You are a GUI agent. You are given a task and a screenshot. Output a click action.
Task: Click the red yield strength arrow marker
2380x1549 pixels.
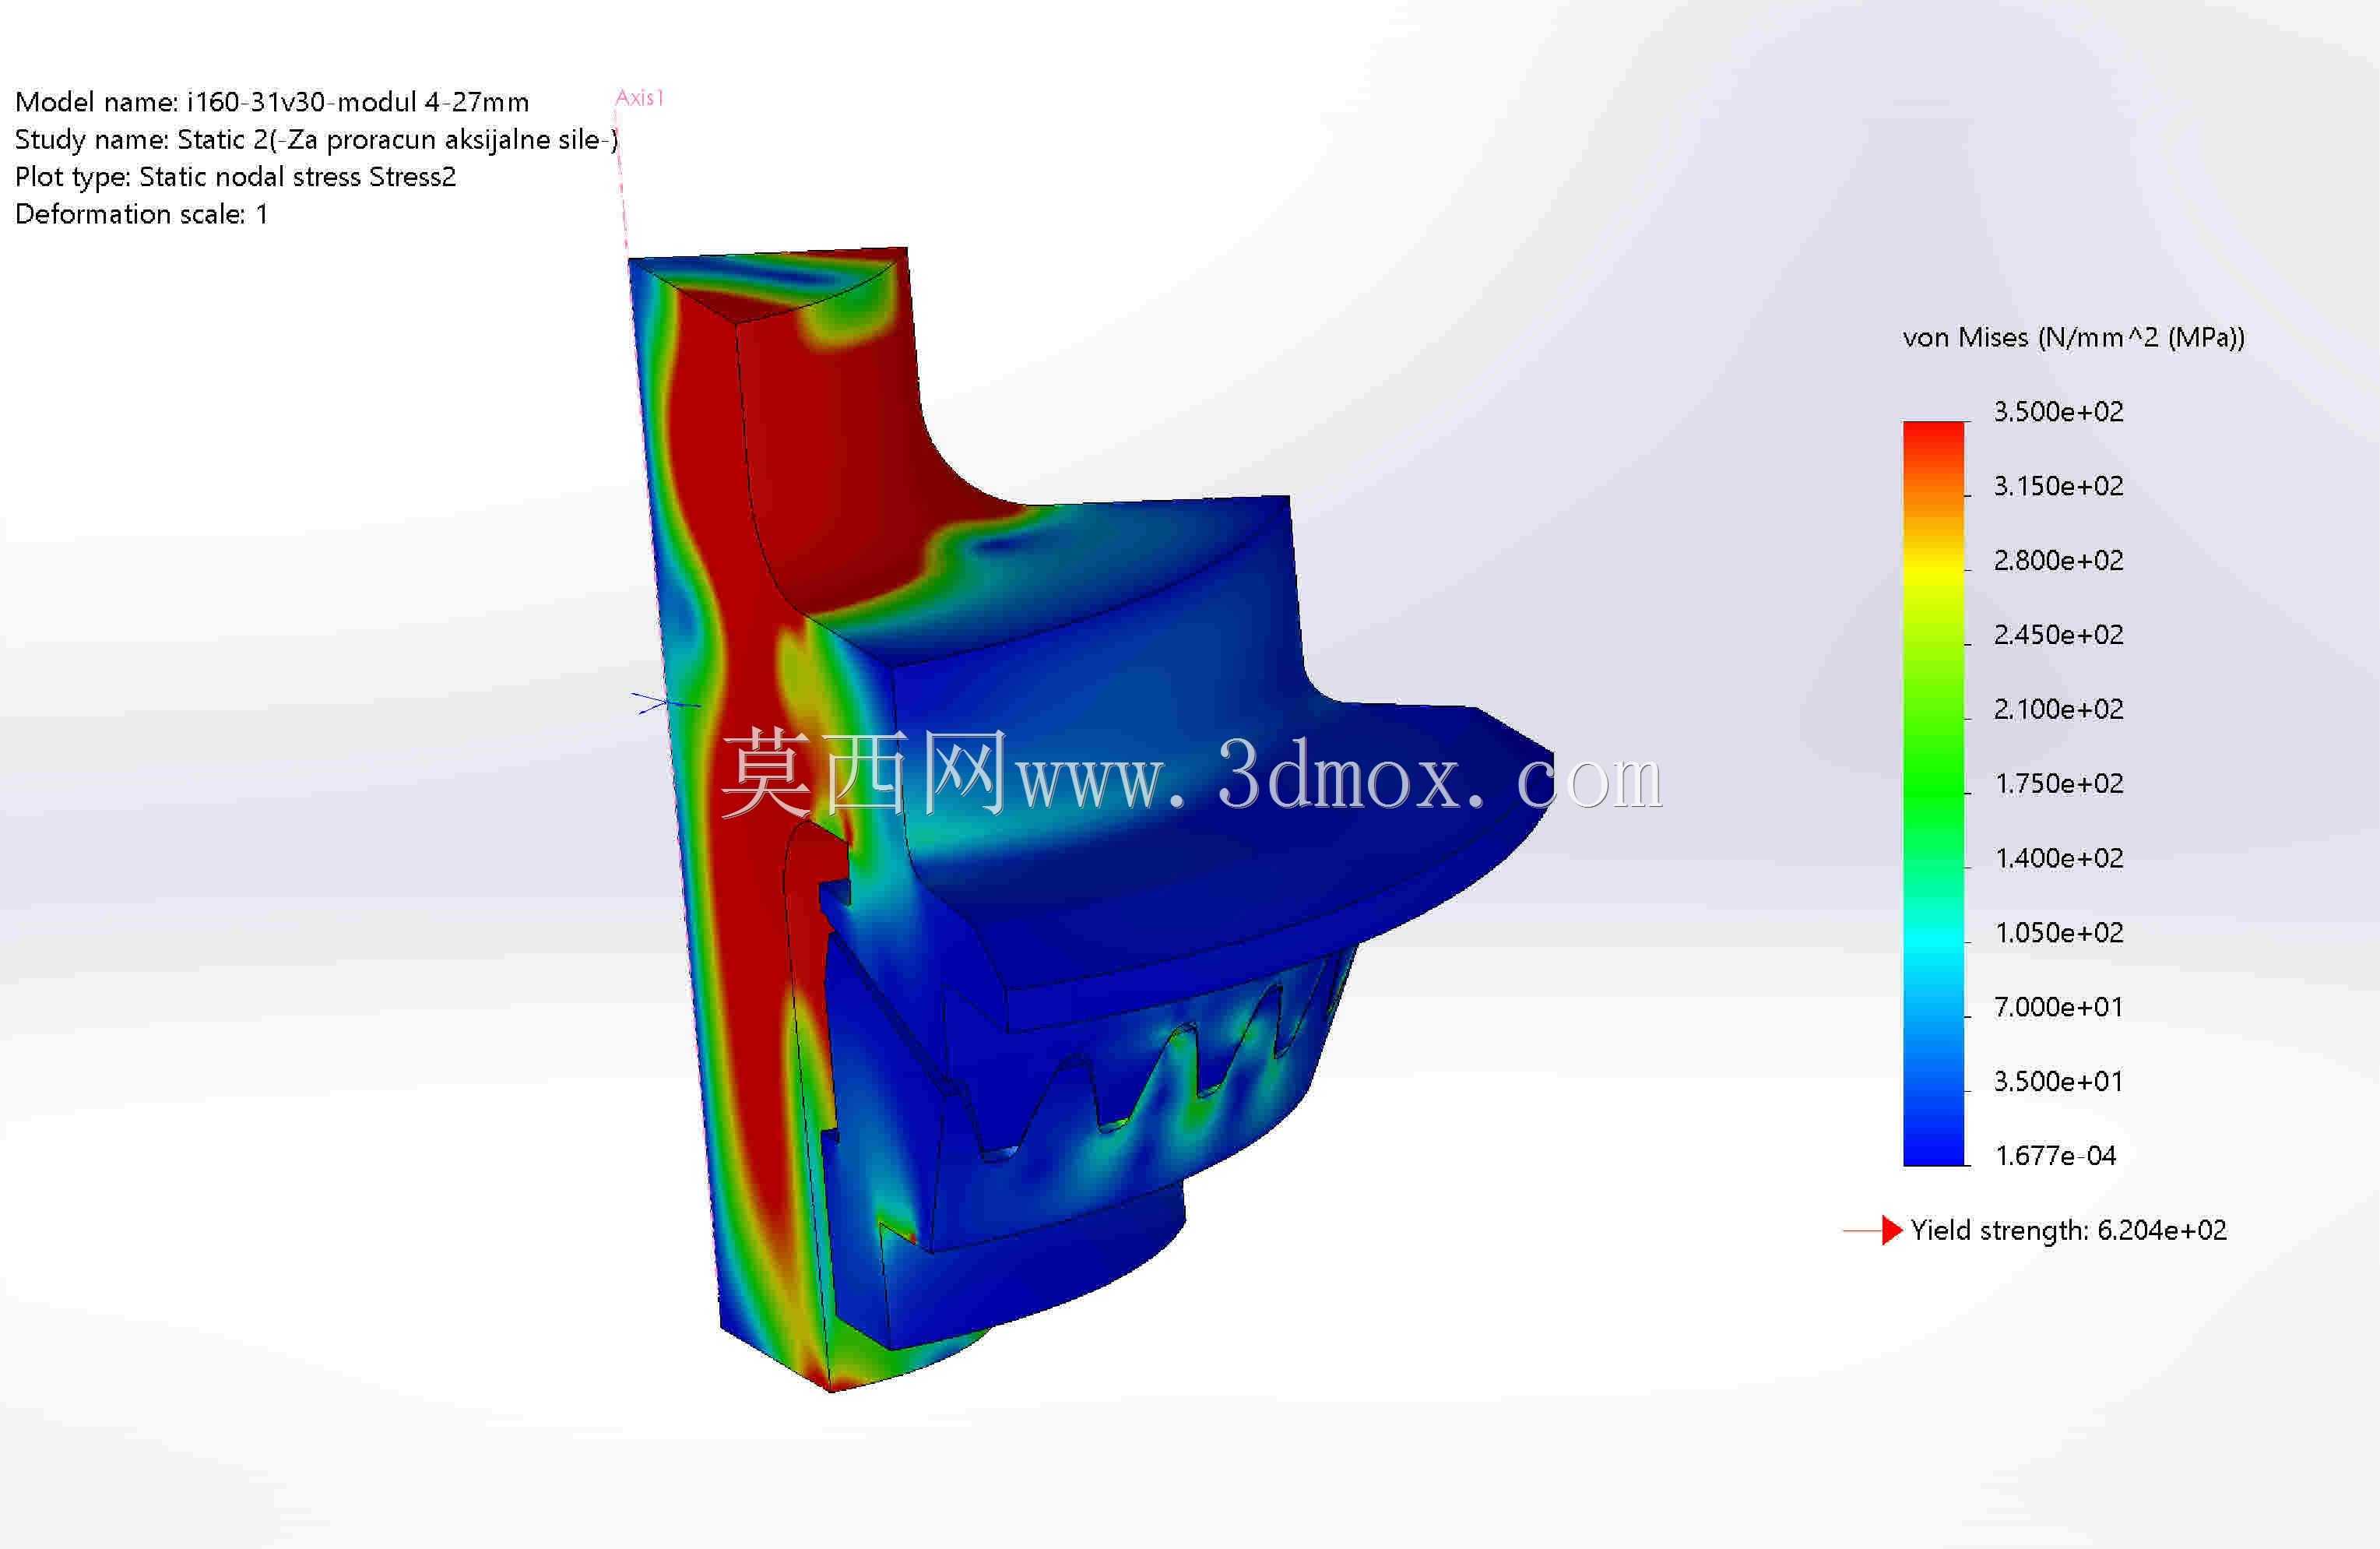click(x=1872, y=1231)
